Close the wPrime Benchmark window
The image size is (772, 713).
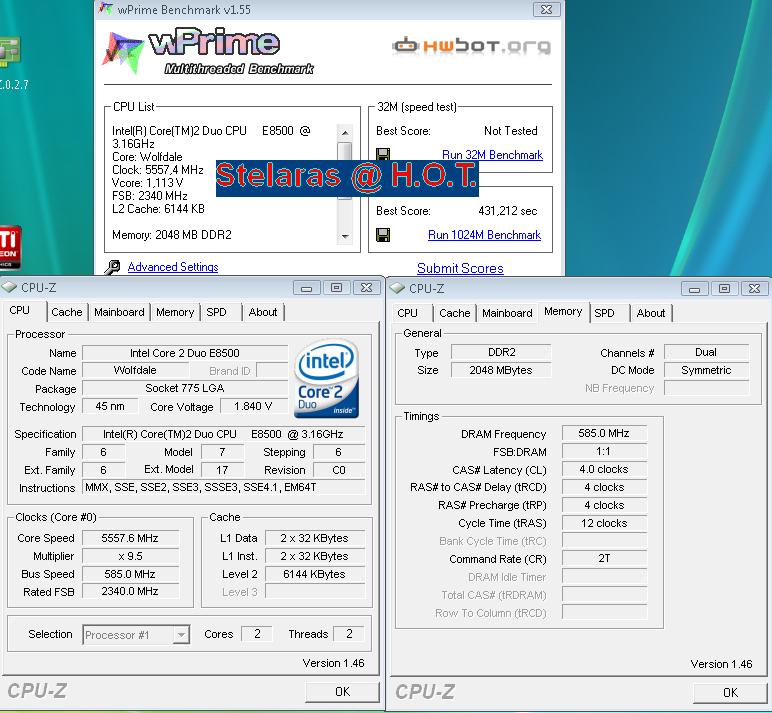[547, 9]
